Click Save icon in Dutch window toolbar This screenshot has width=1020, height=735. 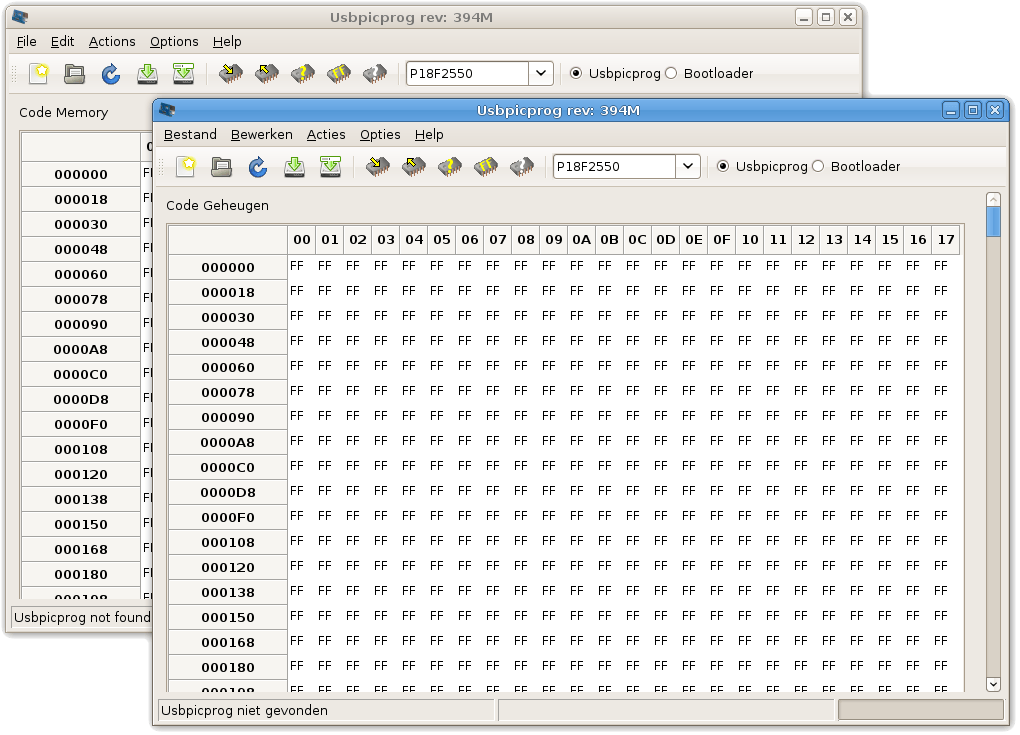pos(294,167)
